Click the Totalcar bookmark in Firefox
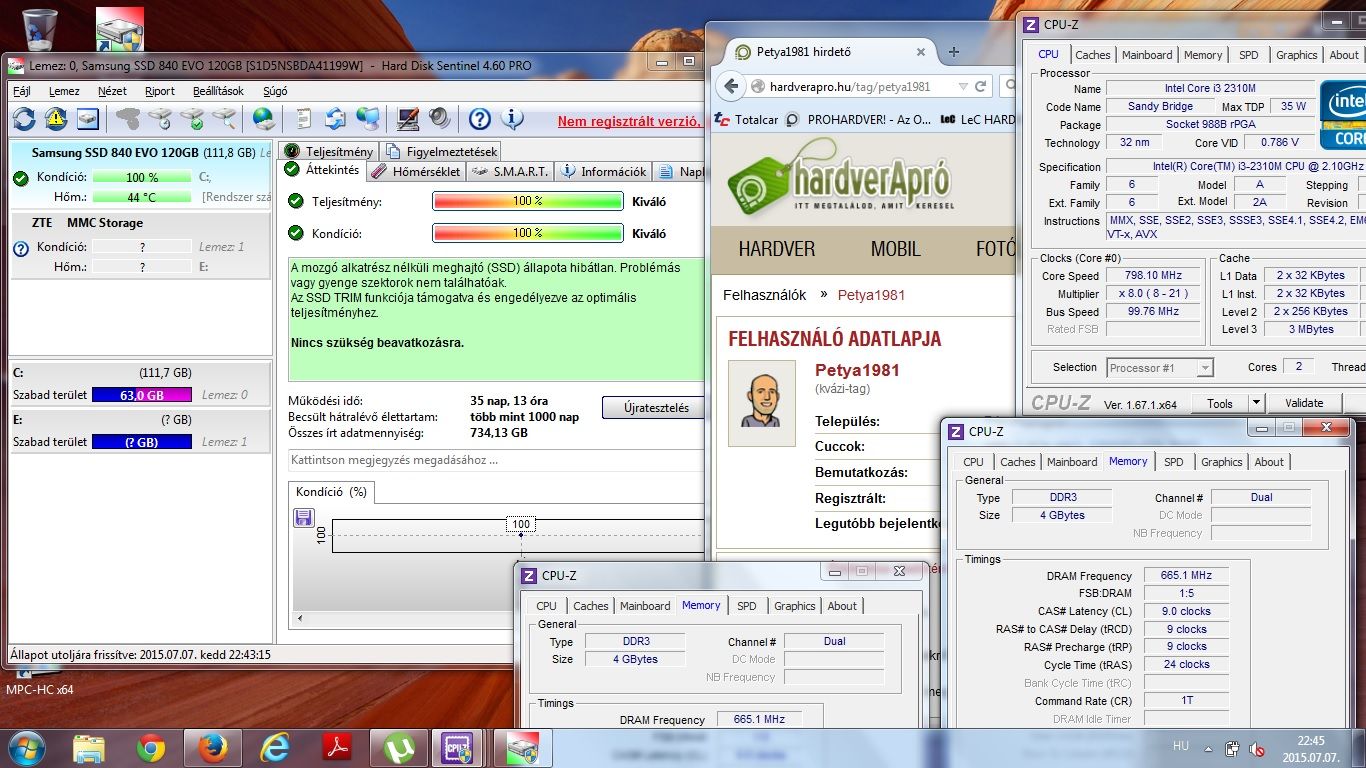Image resolution: width=1366 pixels, height=768 pixels. click(x=745, y=120)
